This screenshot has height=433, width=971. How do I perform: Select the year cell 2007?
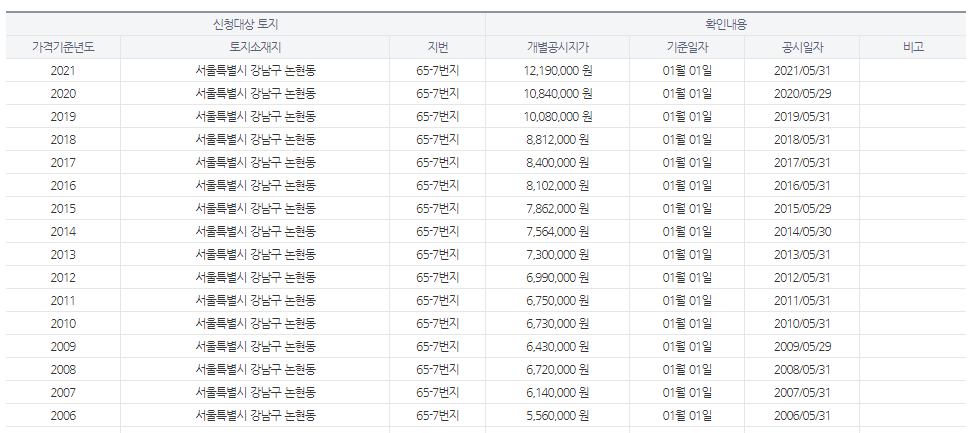(63, 393)
